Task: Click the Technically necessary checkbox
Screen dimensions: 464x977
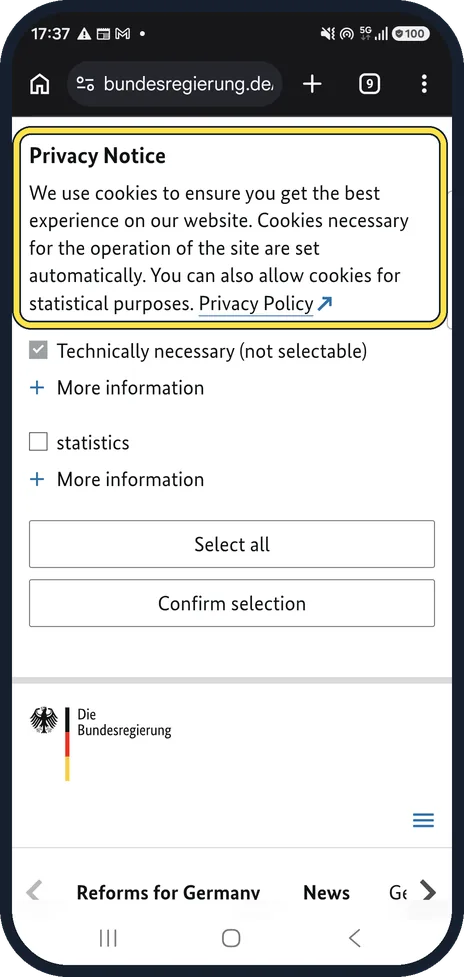Action: tap(39, 351)
